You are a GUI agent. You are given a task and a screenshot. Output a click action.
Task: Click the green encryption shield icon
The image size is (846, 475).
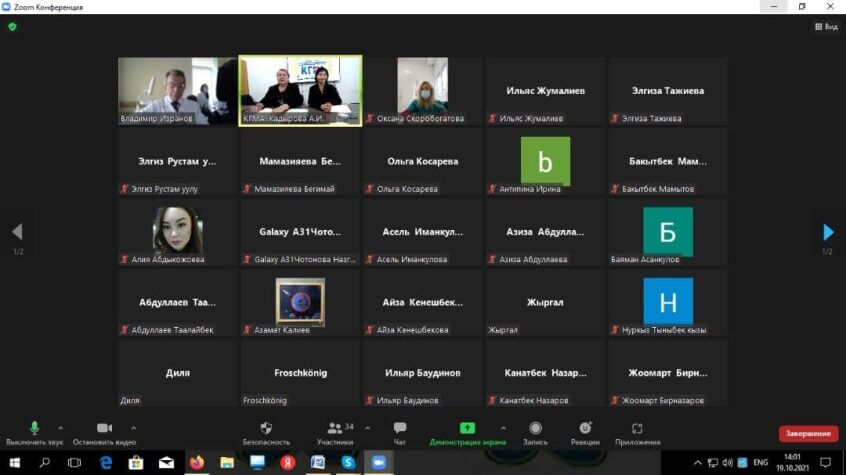[x=12, y=27]
